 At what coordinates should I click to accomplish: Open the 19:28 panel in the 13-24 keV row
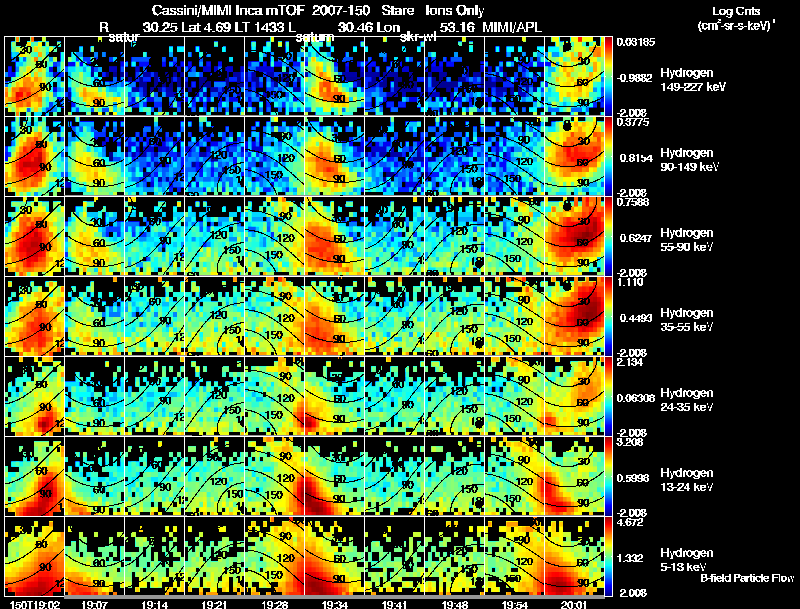click(274, 476)
